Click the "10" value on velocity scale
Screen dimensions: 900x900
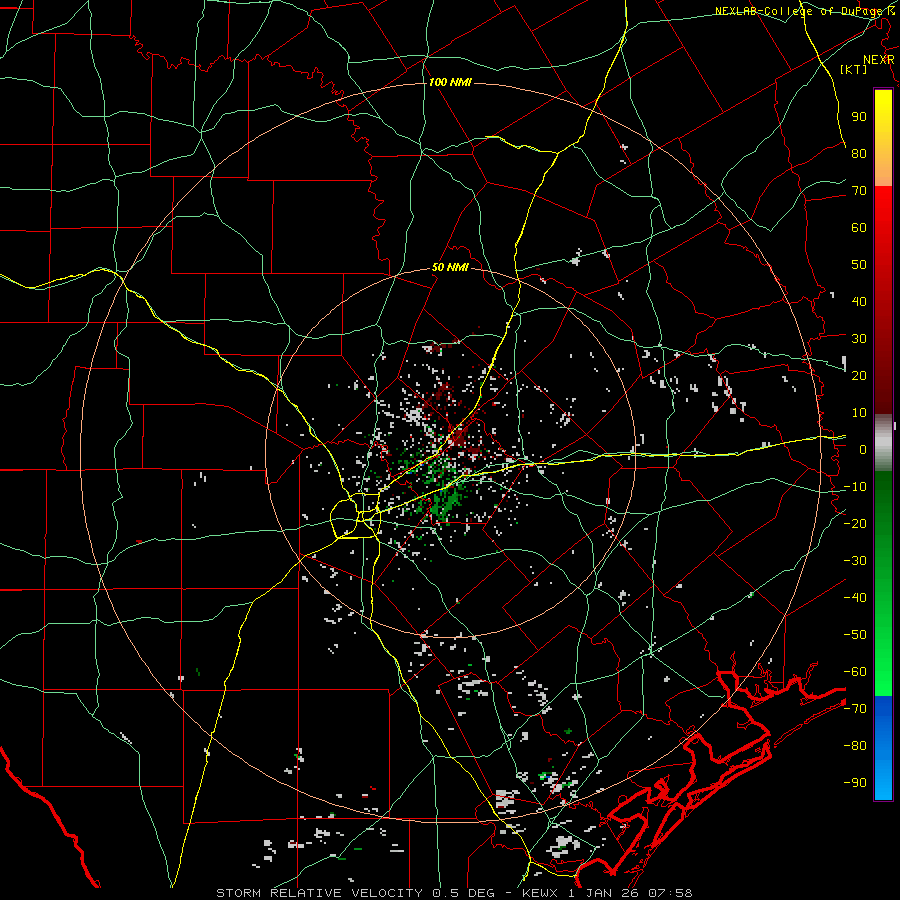tap(859, 413)
